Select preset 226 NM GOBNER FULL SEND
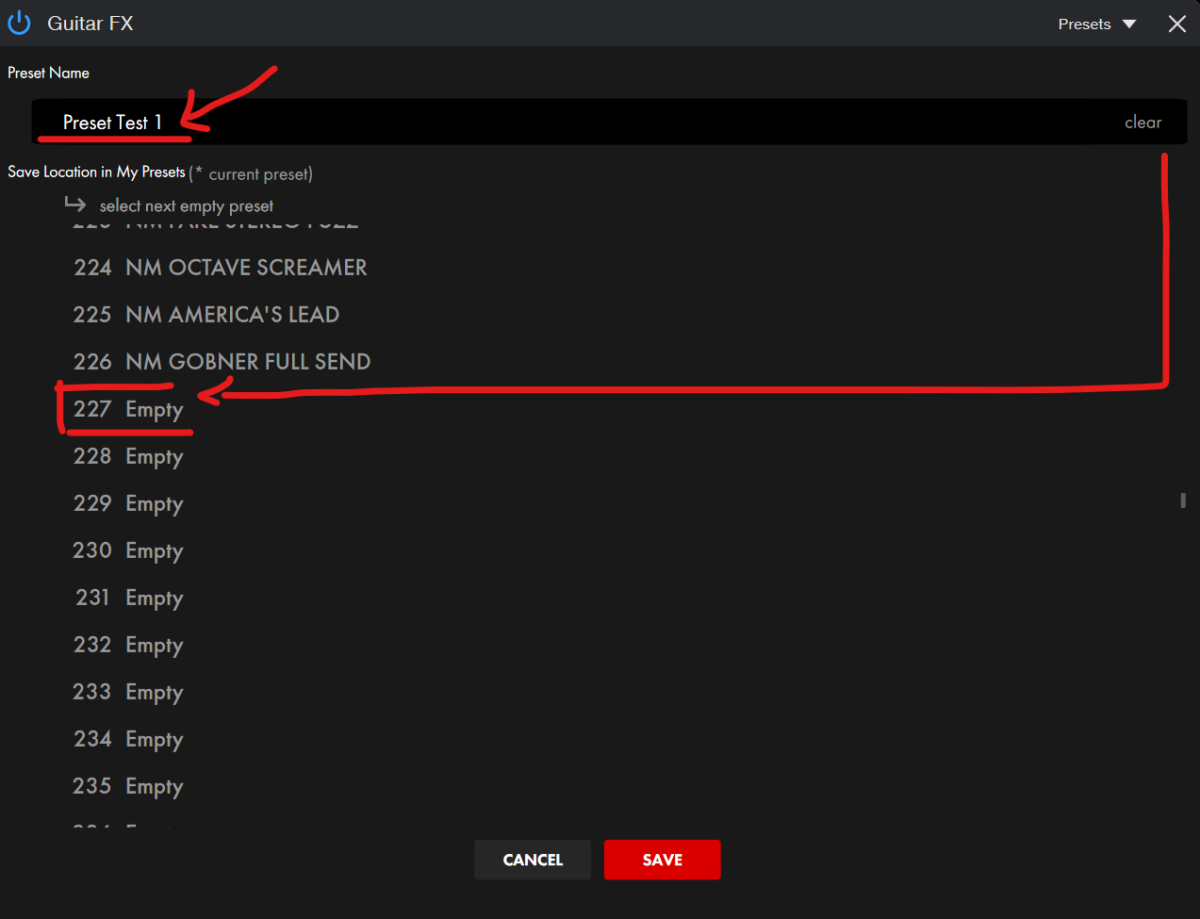This screenshot has height=919, width=1200. 221,361
